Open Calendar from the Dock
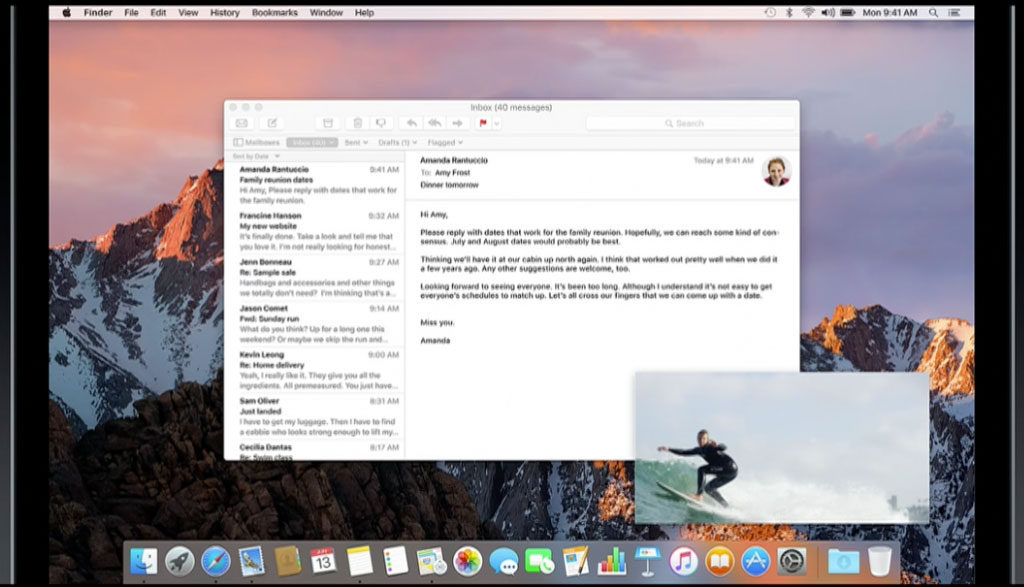The width and height of the screenshot is (1024, 587). pos(323,561)
